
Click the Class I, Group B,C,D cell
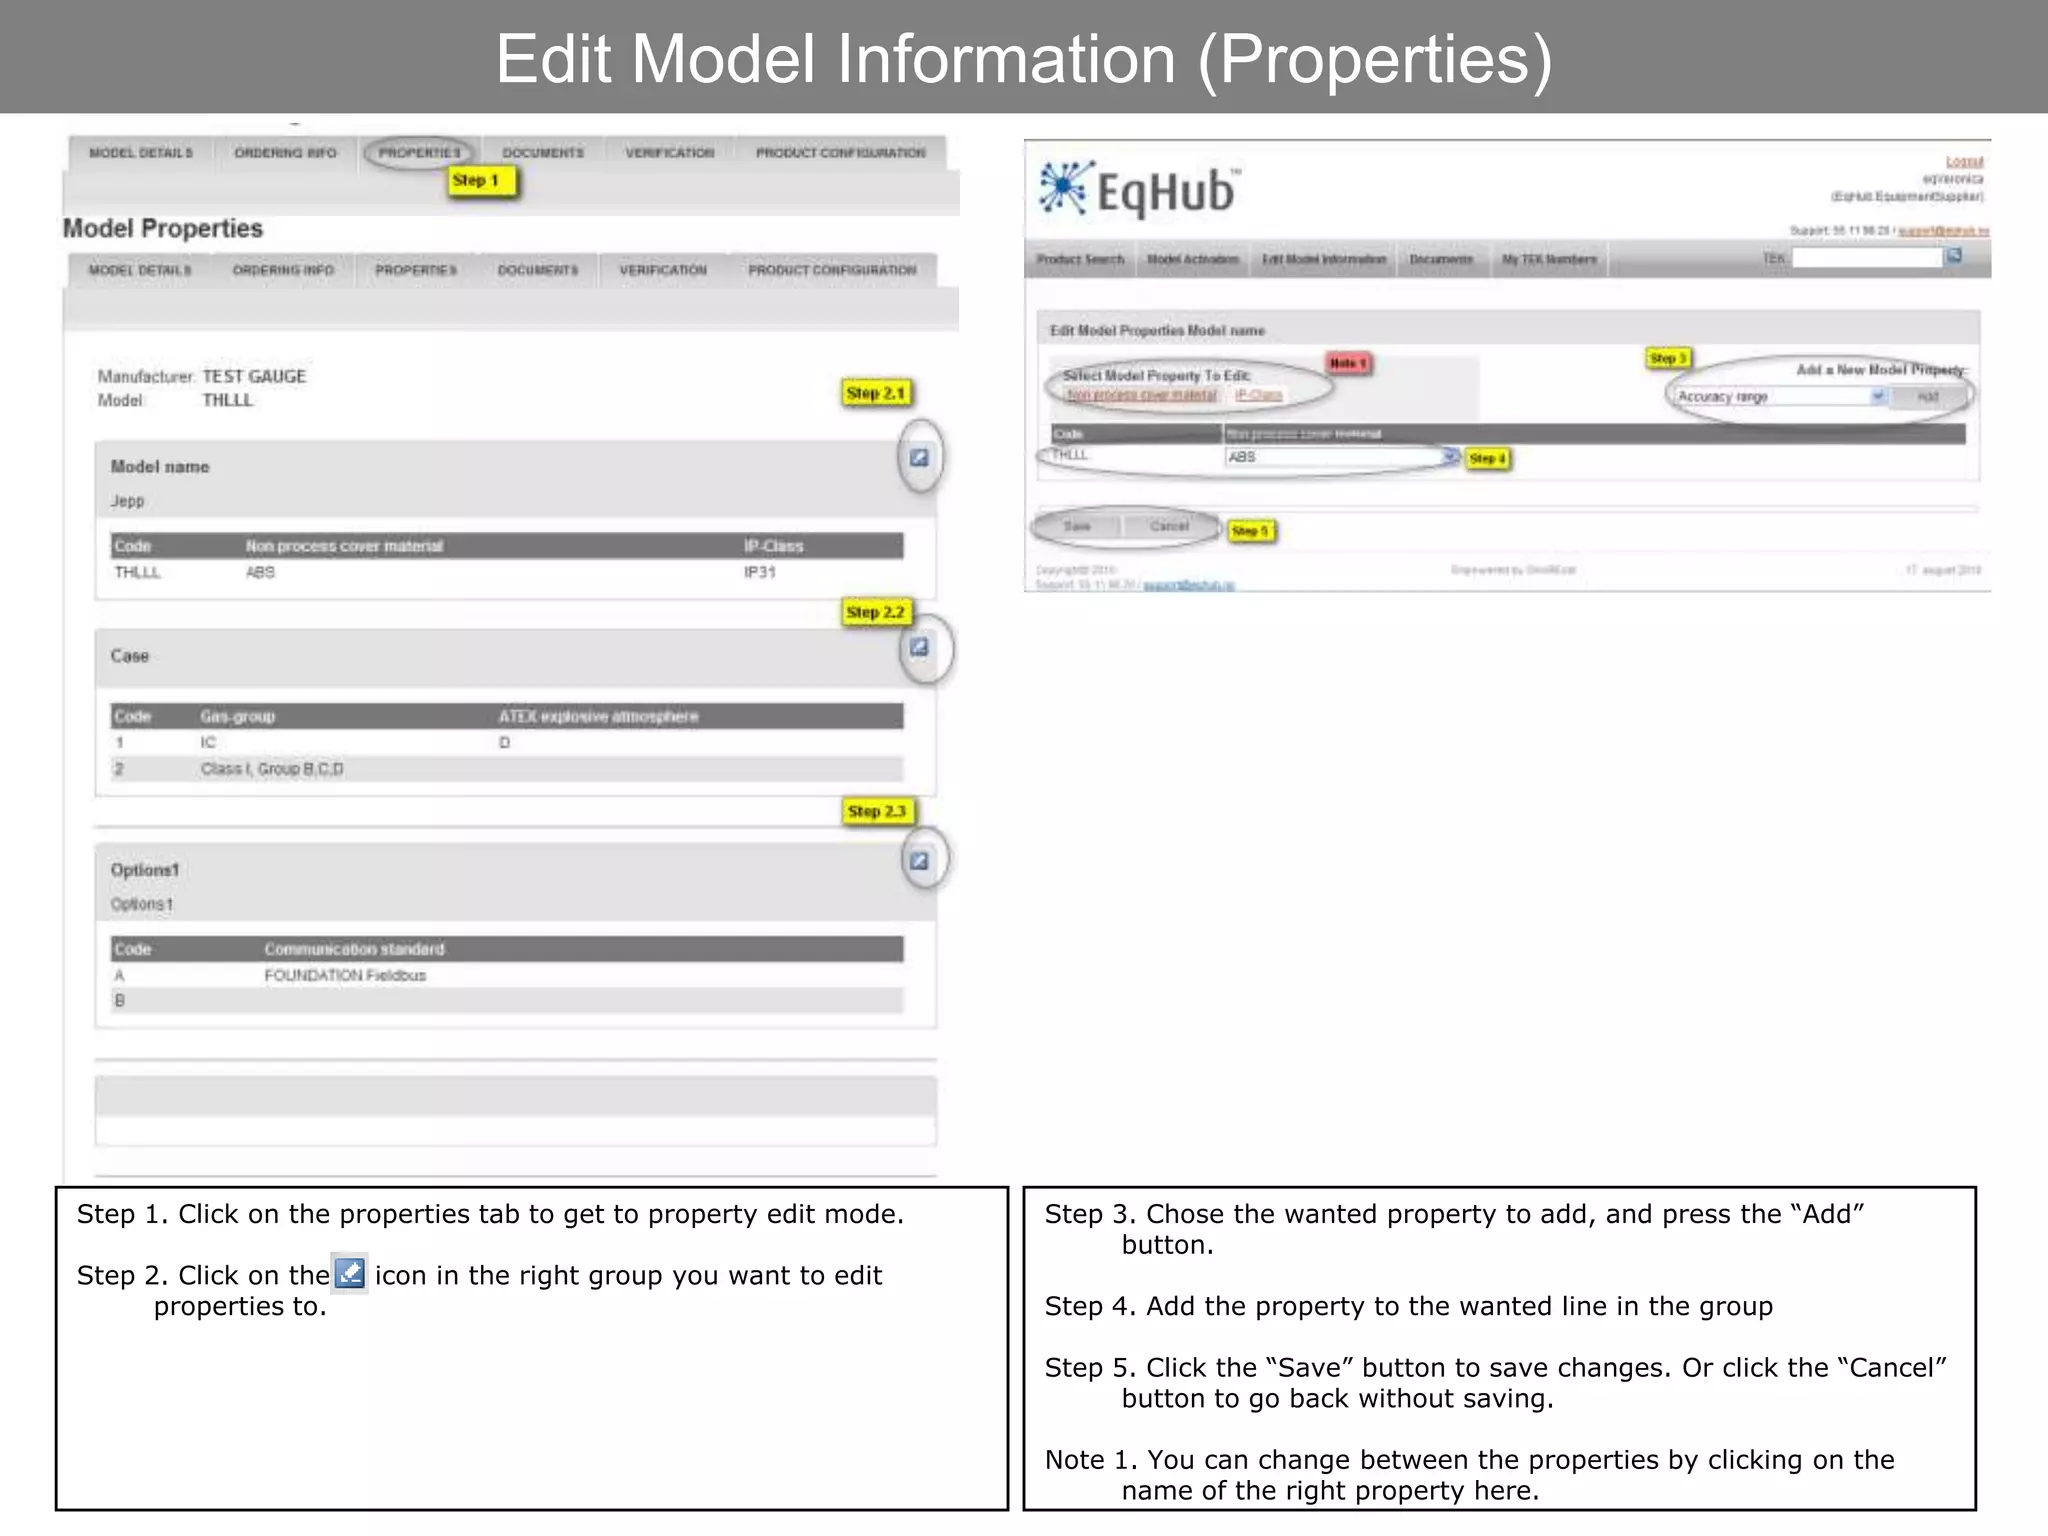[272, 768]
